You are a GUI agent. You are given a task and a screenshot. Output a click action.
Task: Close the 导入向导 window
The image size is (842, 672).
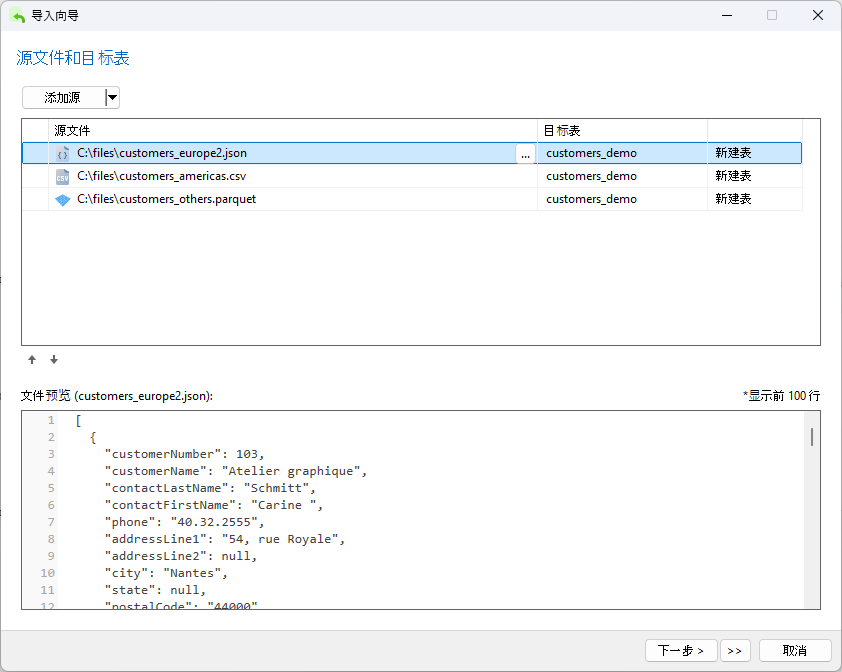click(818, 16)
